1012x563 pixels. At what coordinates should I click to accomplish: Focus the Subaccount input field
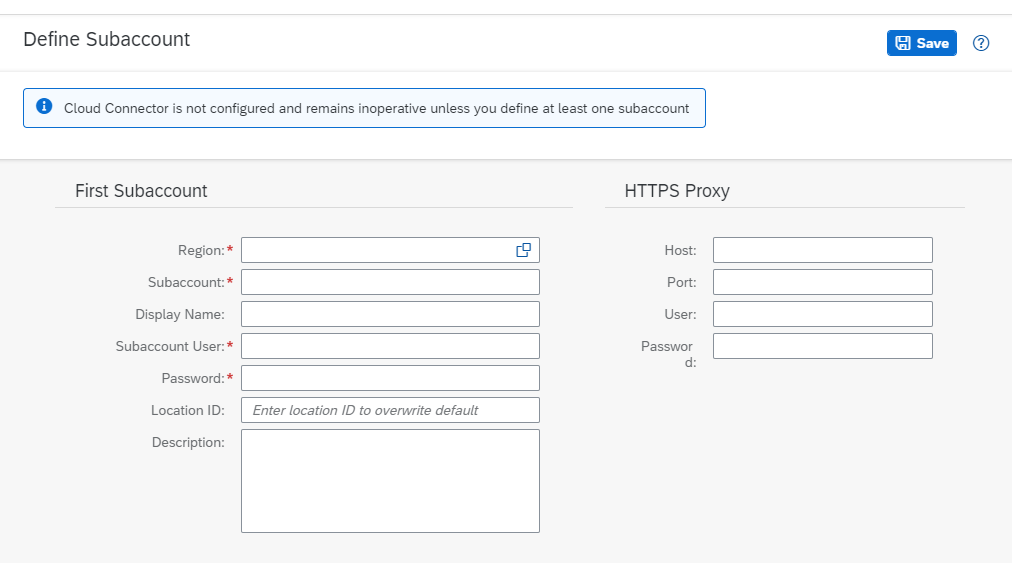click(390, 282)
